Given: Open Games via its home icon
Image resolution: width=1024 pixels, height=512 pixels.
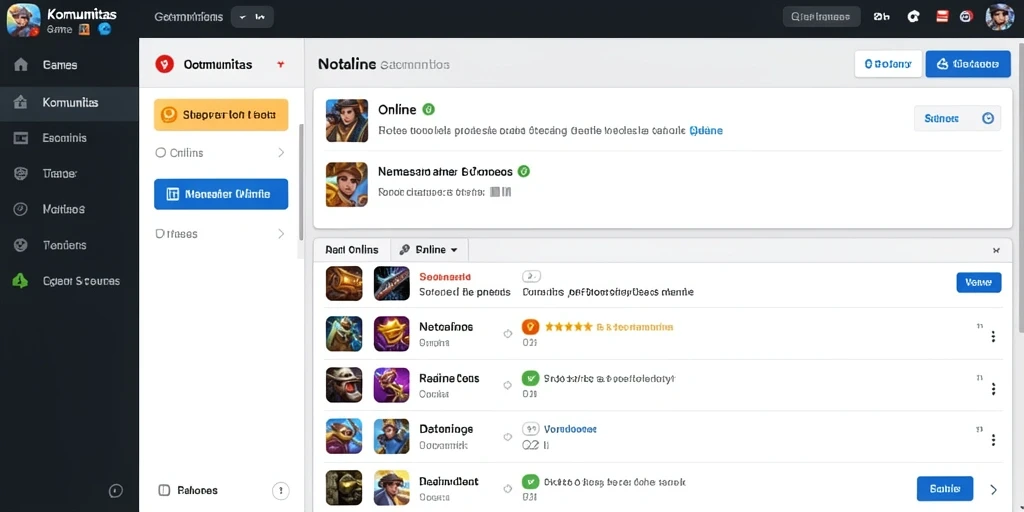Looking at the screenshot, I should tap(21, 65).
